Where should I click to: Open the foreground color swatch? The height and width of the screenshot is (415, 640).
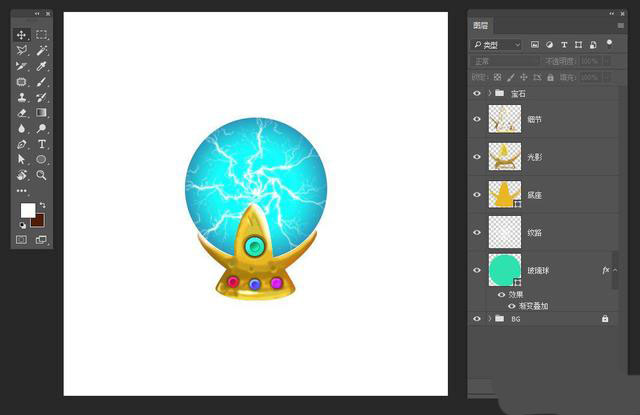coord(27,210)
